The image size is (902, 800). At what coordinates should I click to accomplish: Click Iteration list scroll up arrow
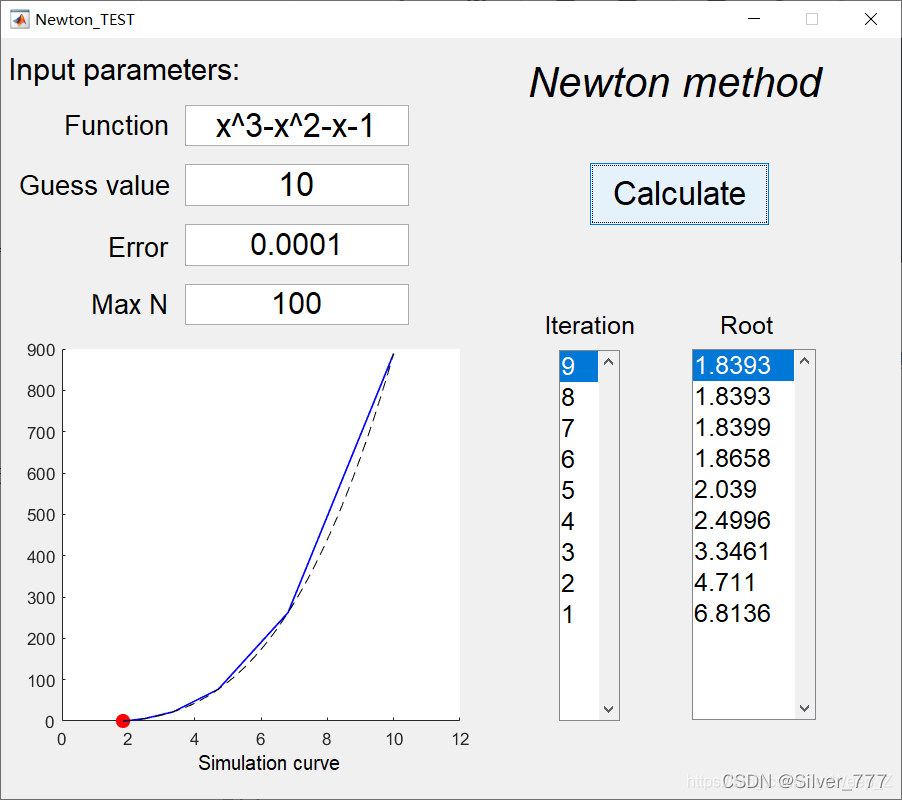coord(609,362)
